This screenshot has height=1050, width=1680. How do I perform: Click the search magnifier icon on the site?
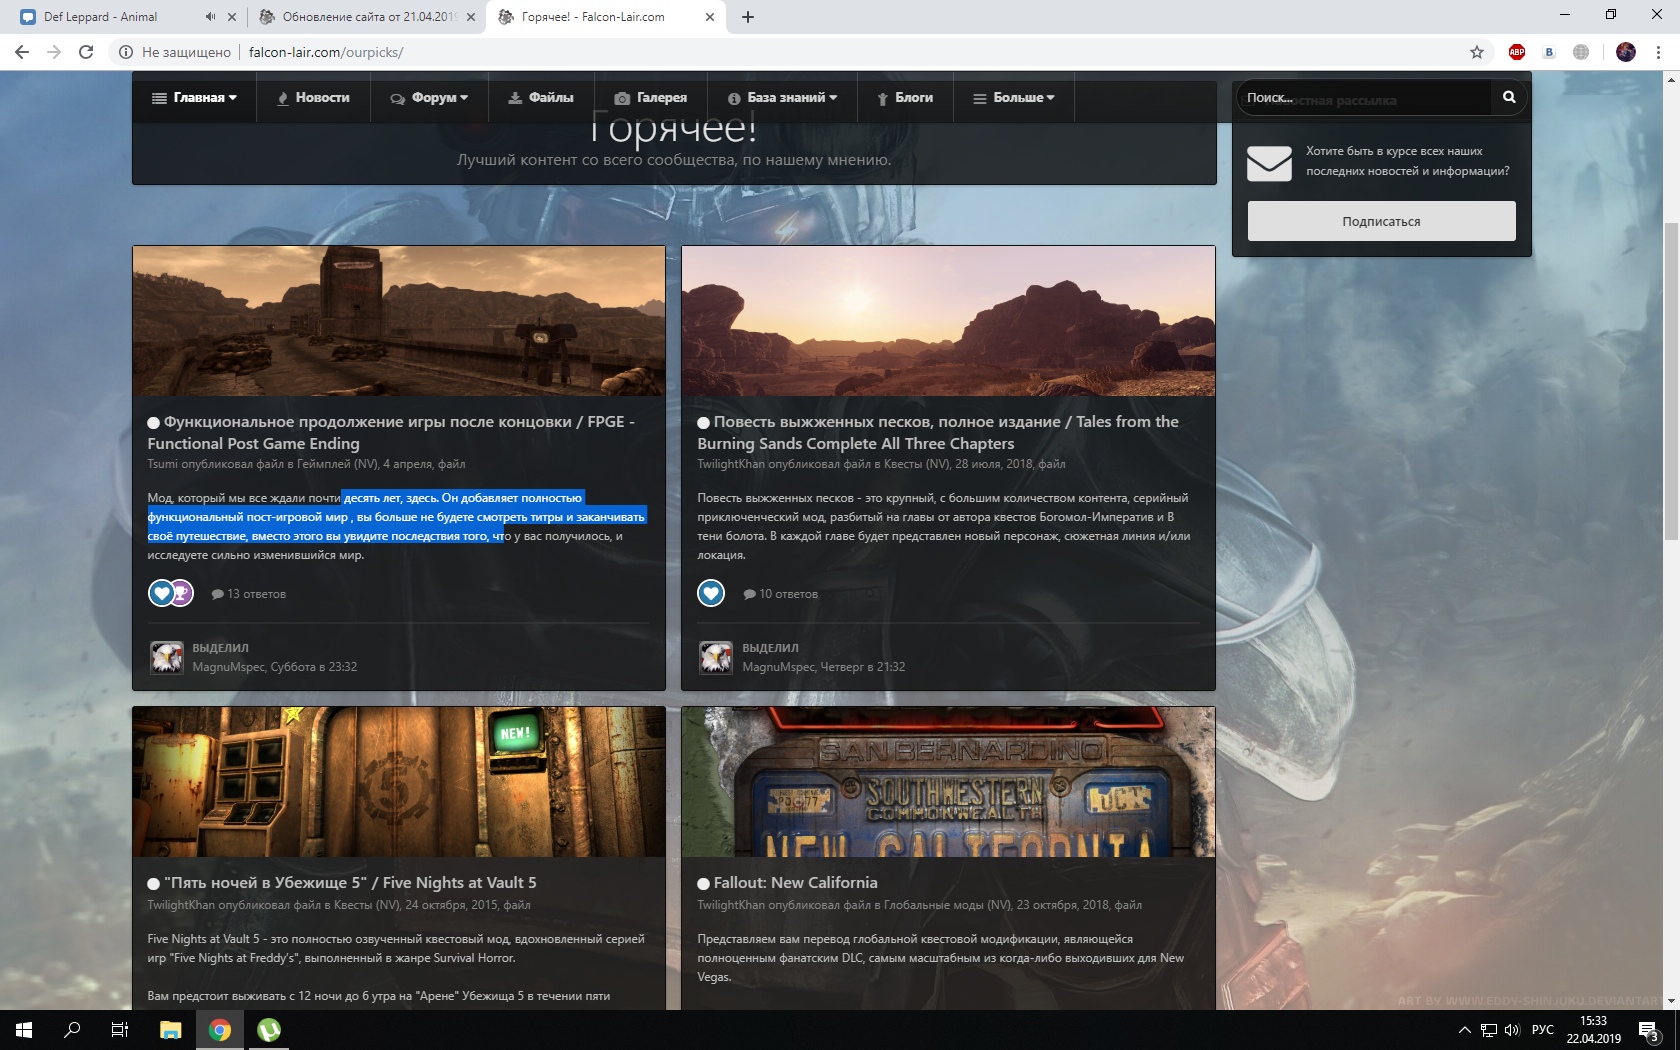tap(1509, 97)
